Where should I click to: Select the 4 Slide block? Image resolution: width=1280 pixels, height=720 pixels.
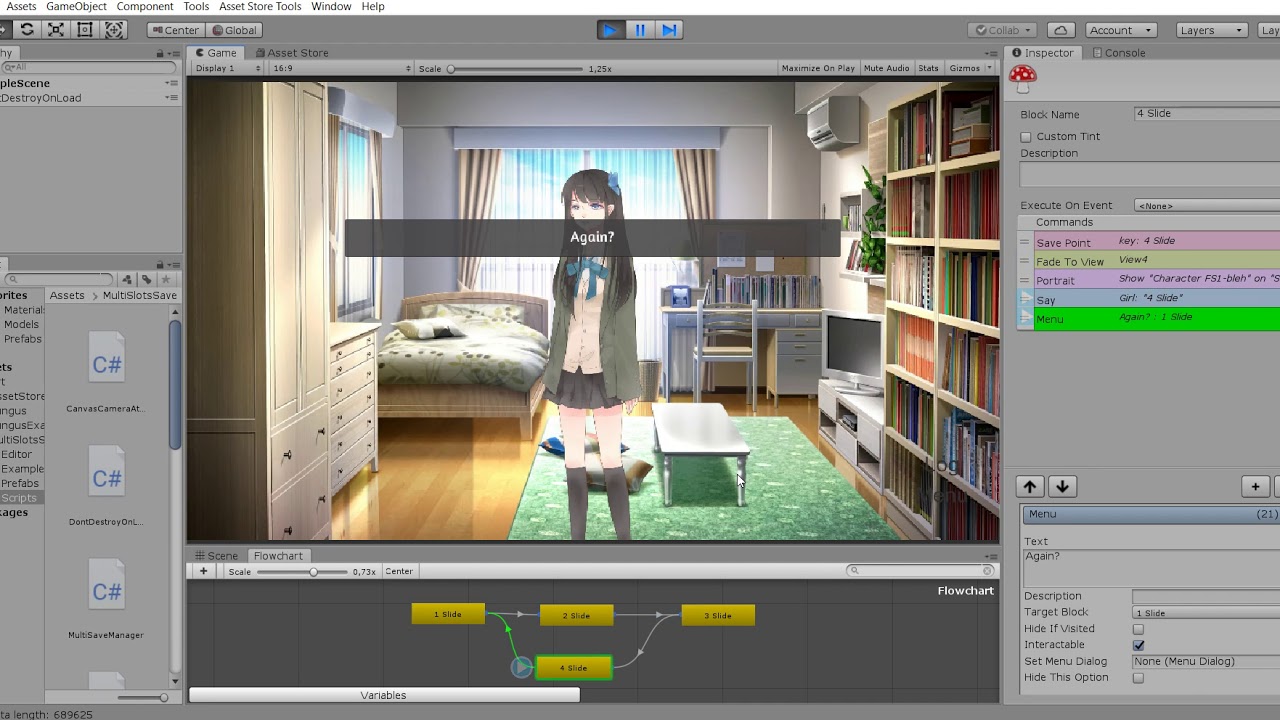[574, 668]
